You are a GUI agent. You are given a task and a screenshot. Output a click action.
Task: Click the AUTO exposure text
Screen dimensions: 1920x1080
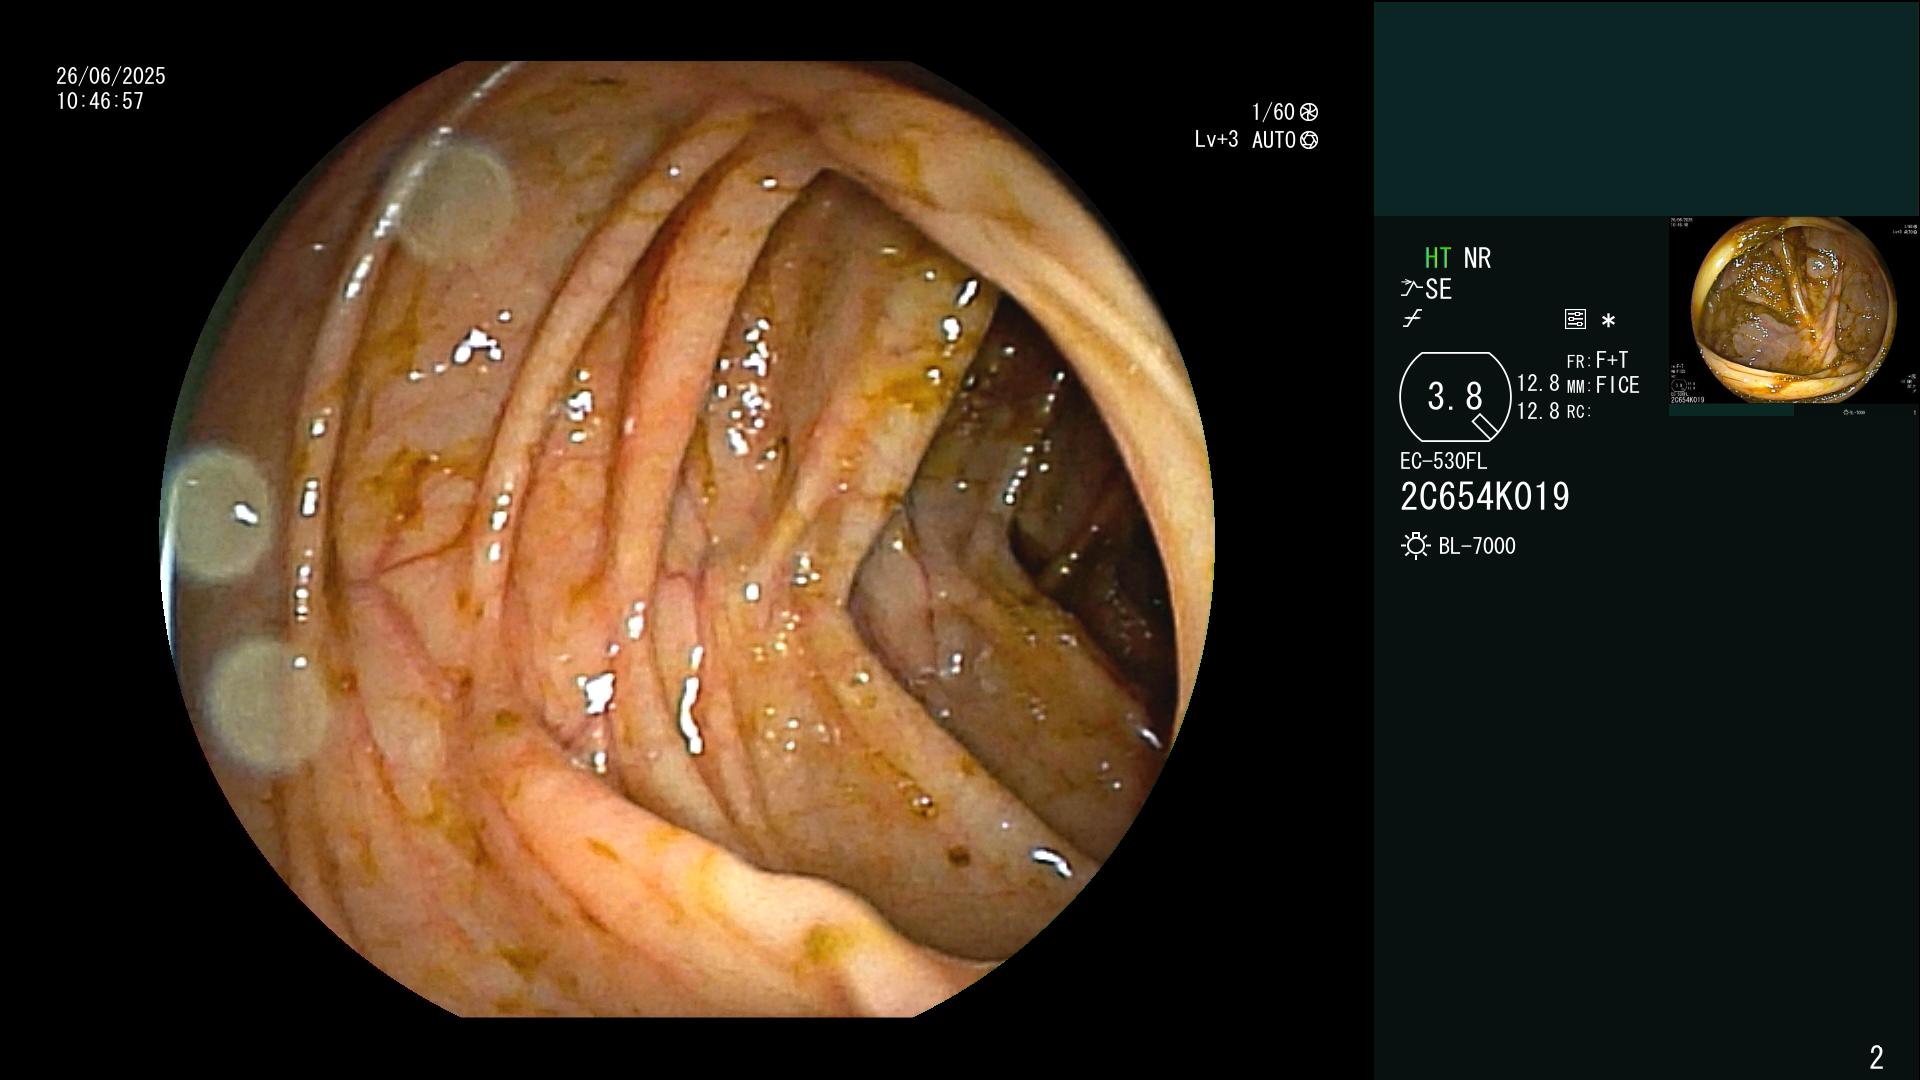pos(1273,140)
